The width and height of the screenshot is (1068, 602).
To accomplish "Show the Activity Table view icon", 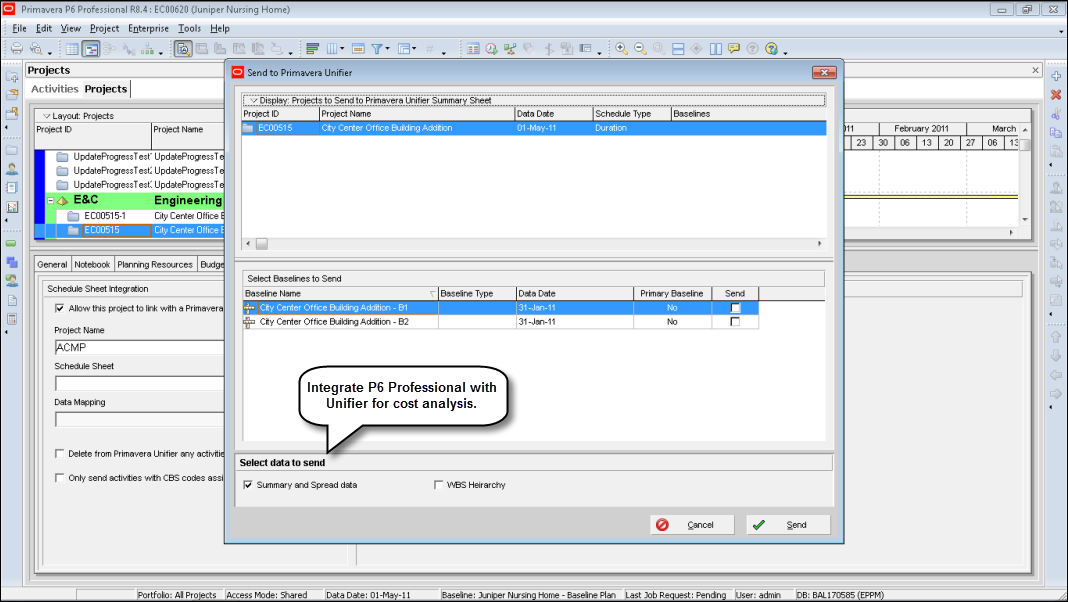I will (x=72, y=48).
